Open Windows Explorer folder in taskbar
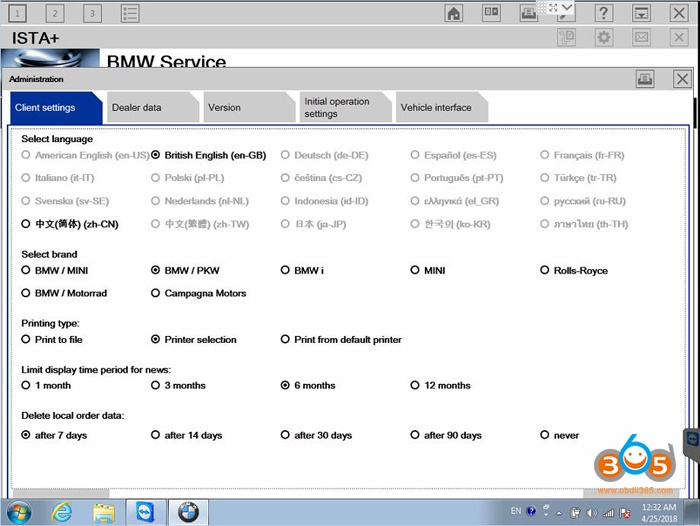 [x=104, y=512]
